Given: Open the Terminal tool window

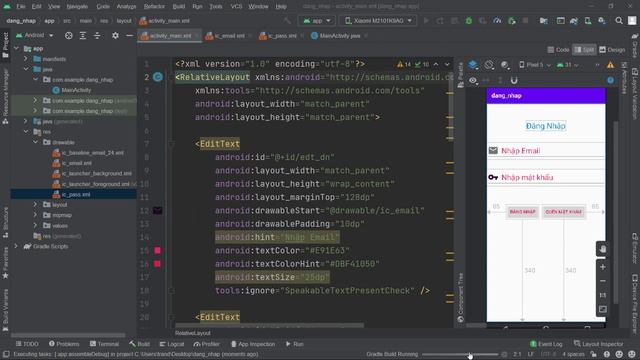Looking at the screenshot, I should point(104,344).
